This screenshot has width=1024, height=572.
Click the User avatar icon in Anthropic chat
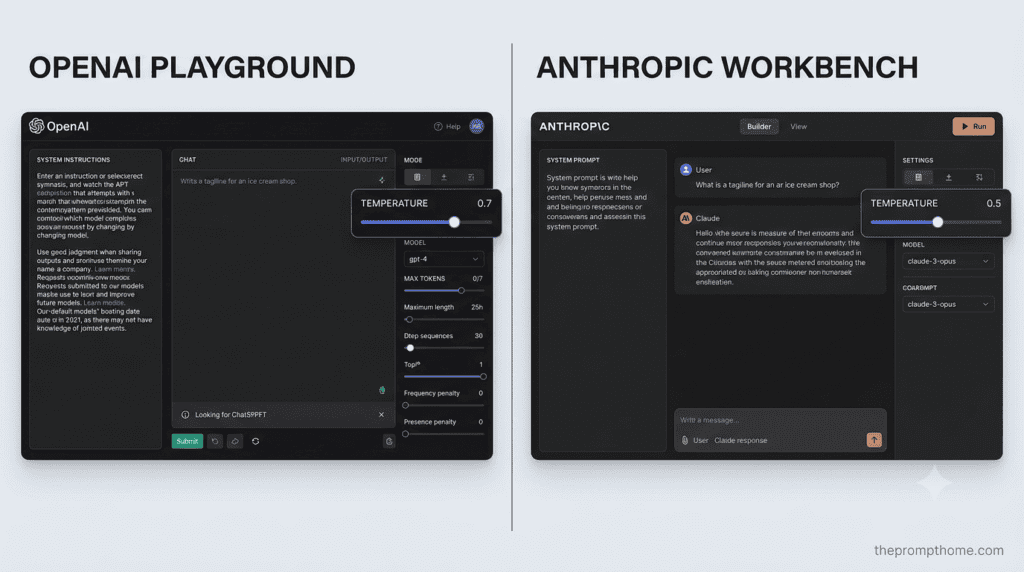click(x=685, y=170)
